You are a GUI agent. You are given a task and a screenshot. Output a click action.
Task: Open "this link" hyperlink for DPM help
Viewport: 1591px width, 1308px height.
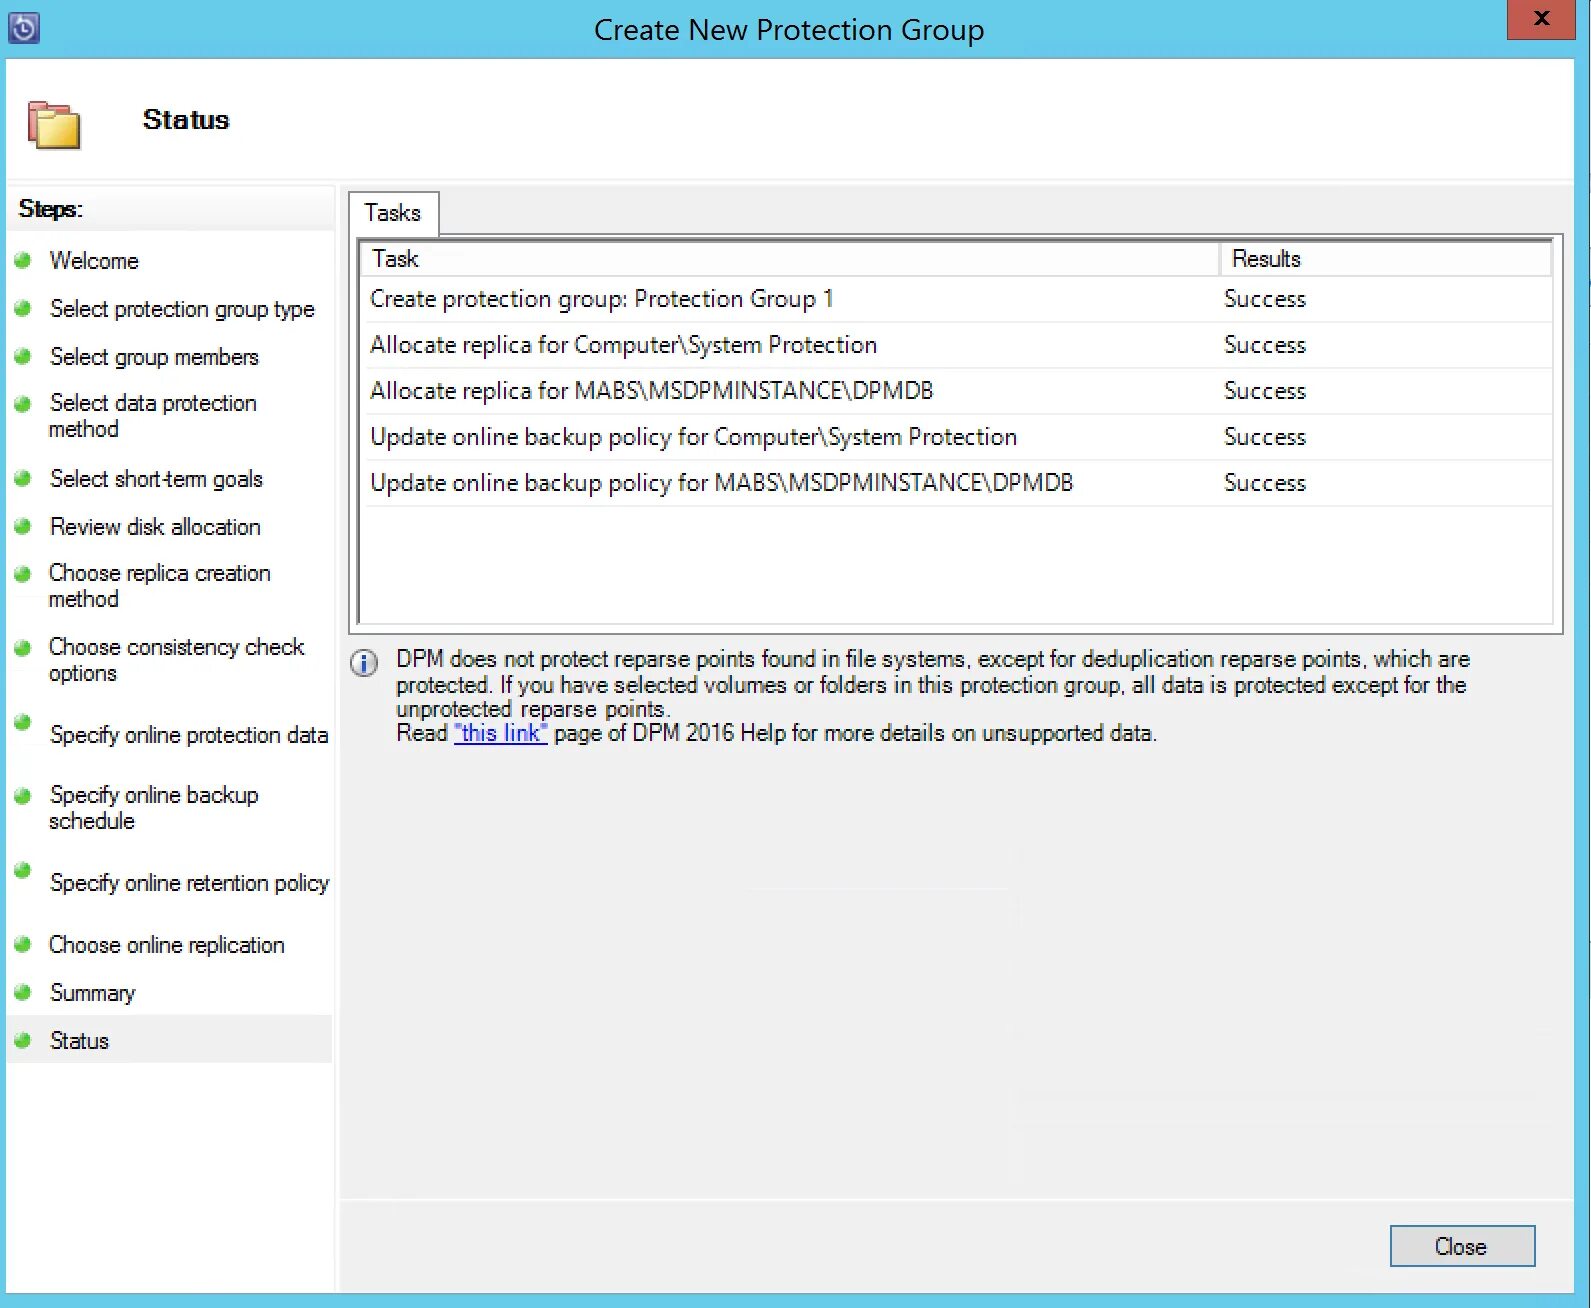[x=500, y=733]
